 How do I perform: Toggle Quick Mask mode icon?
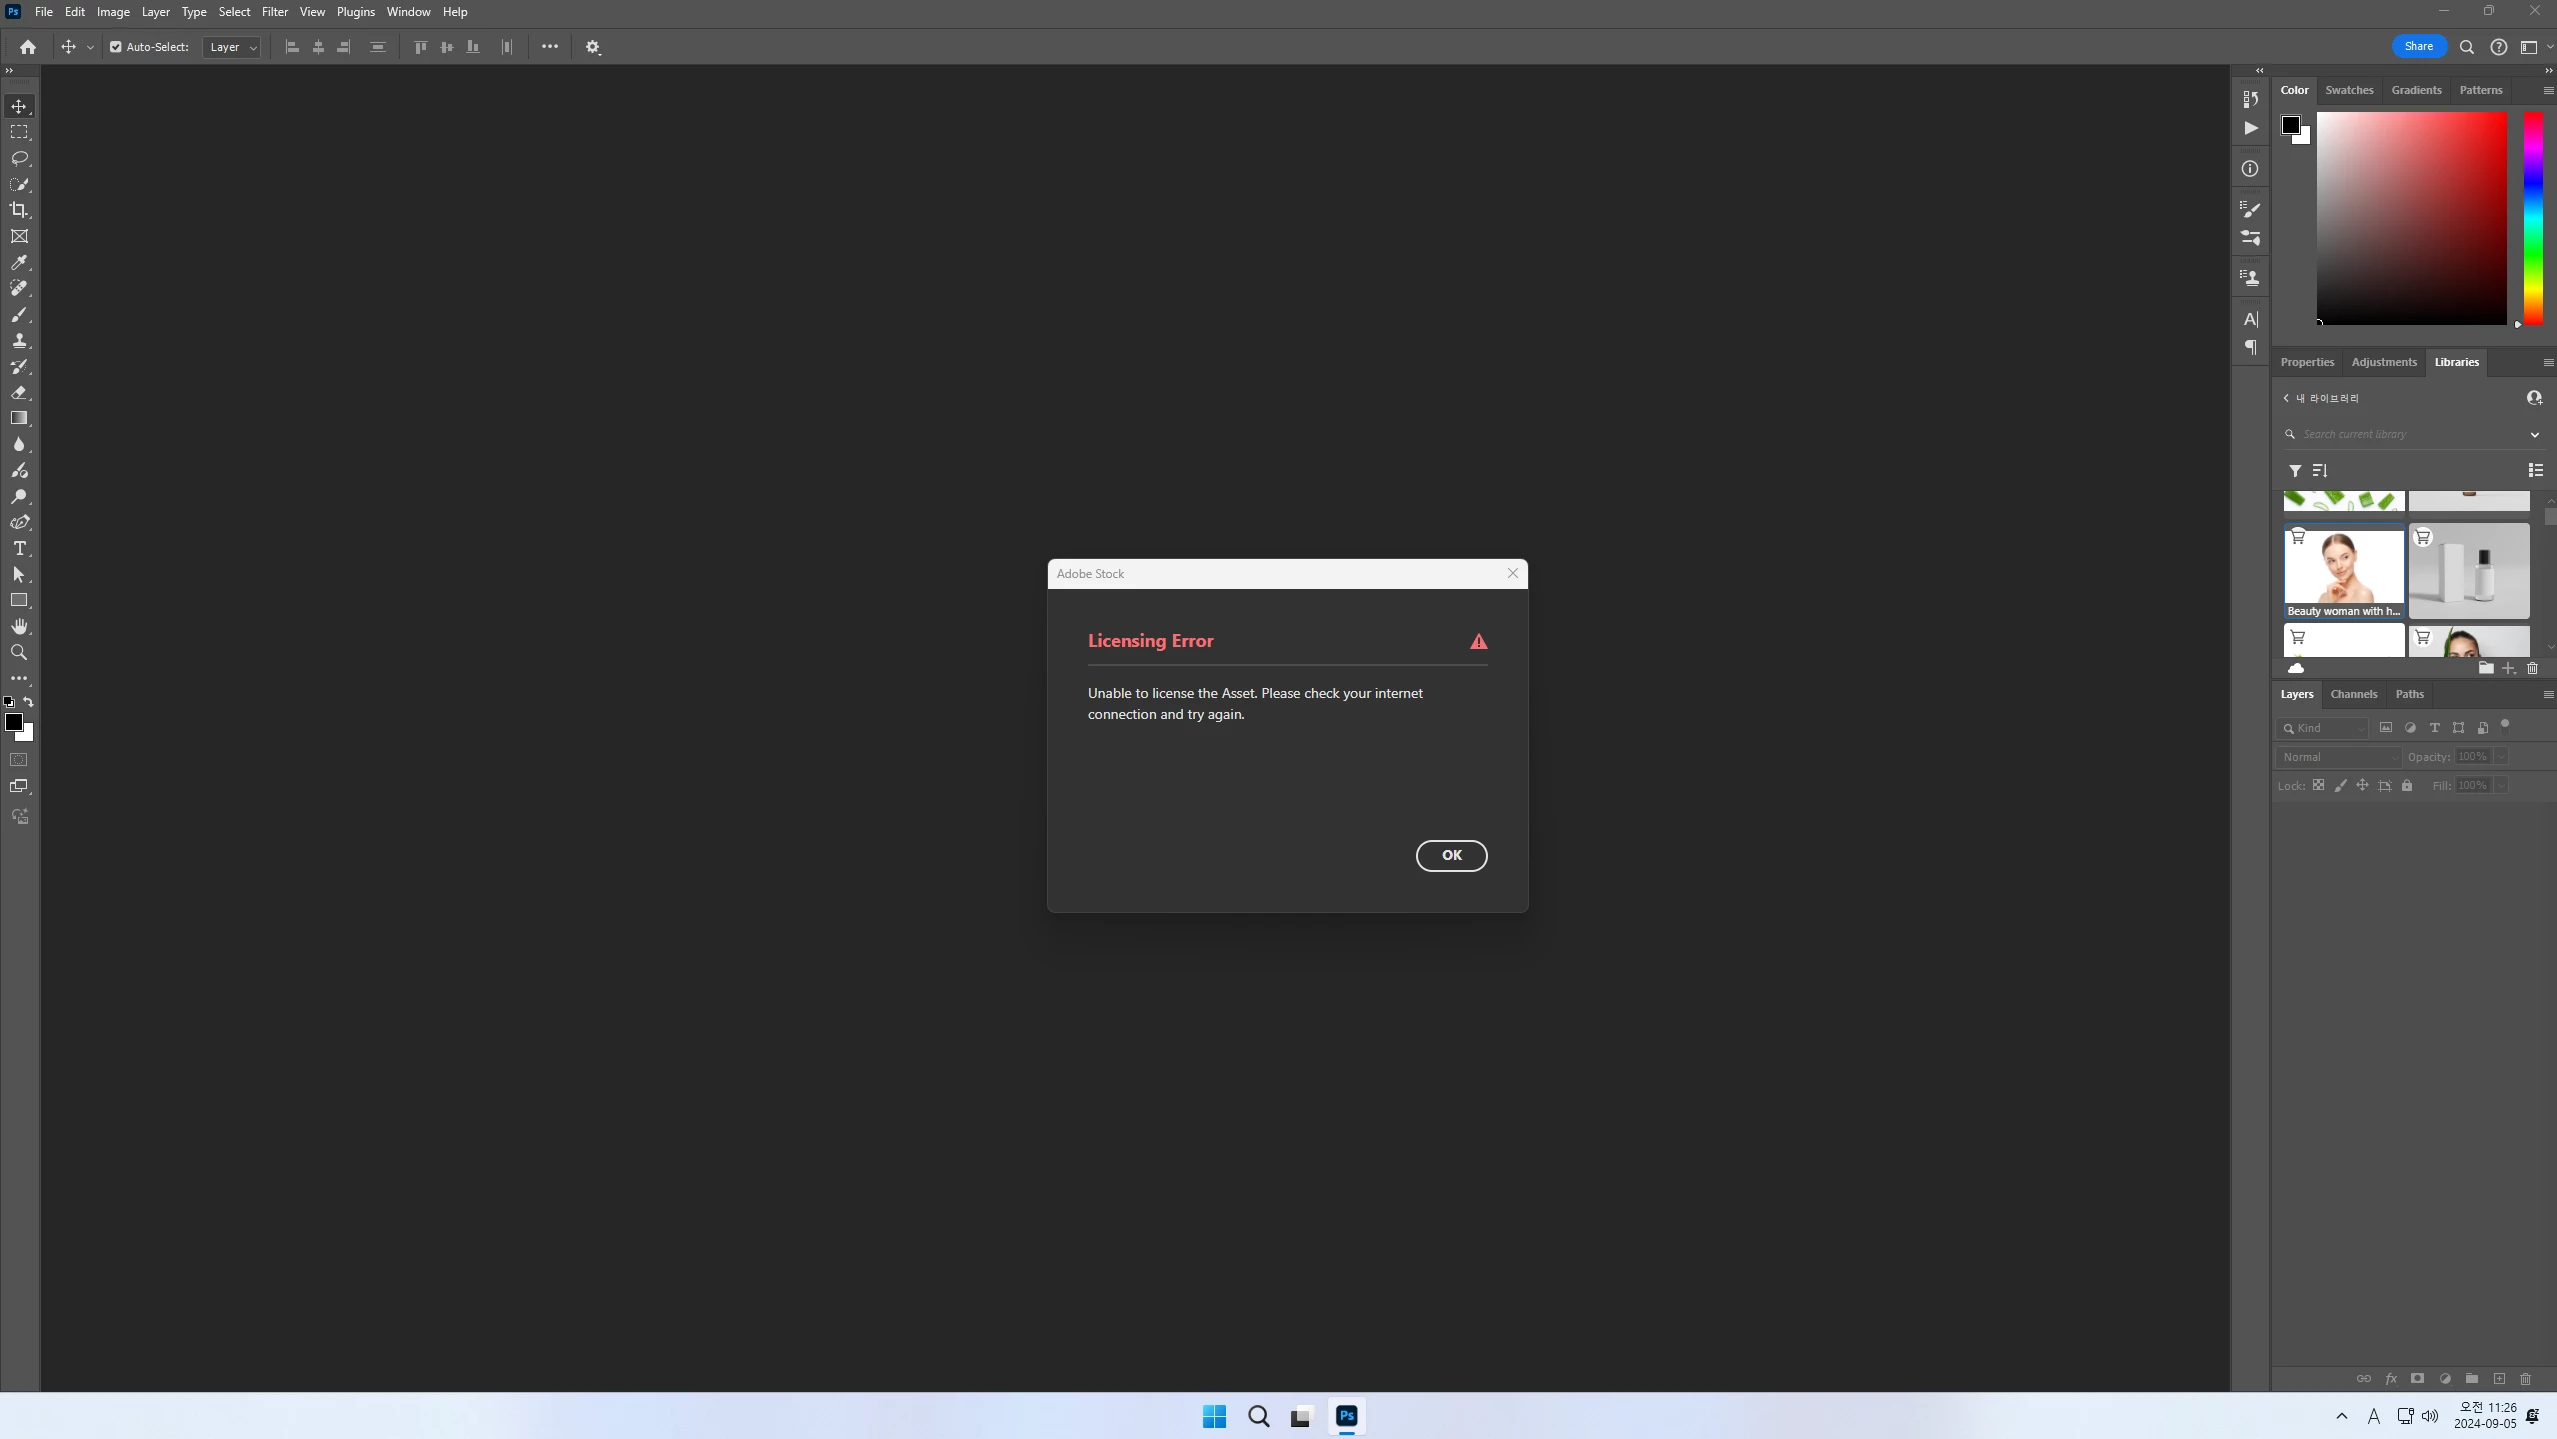(19, 760)
